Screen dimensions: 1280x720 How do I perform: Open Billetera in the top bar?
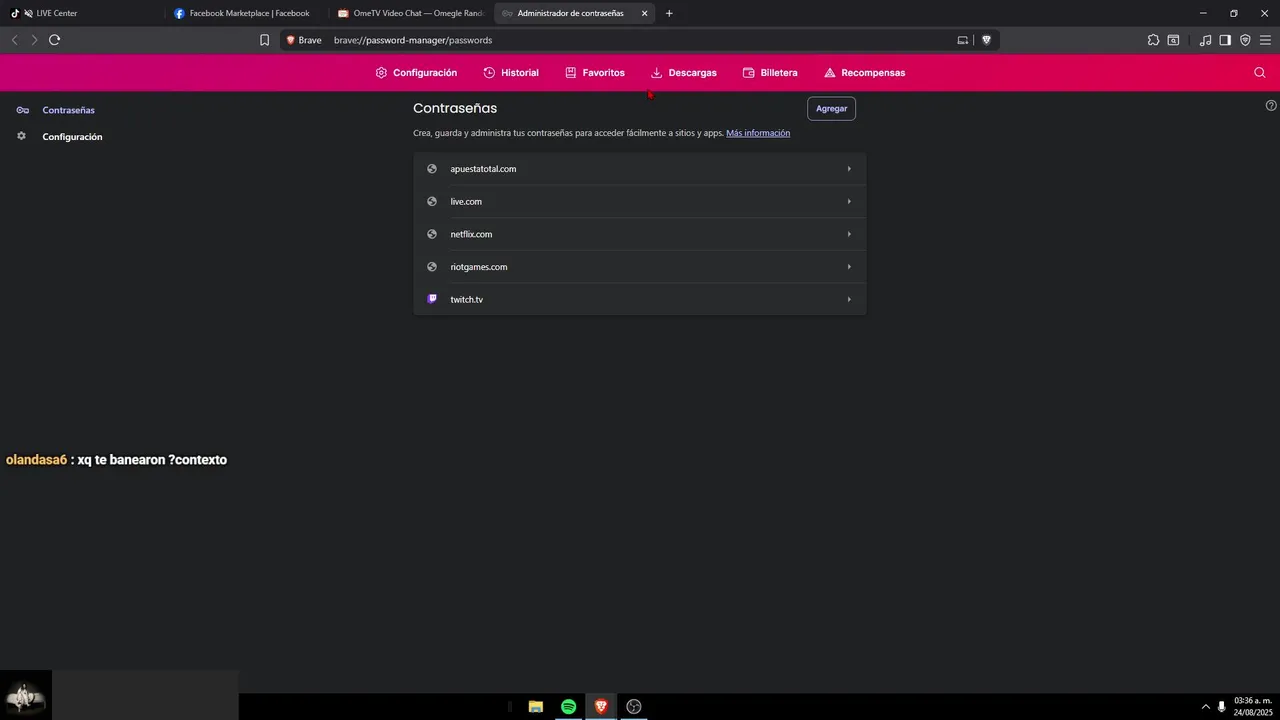(770, 73)
